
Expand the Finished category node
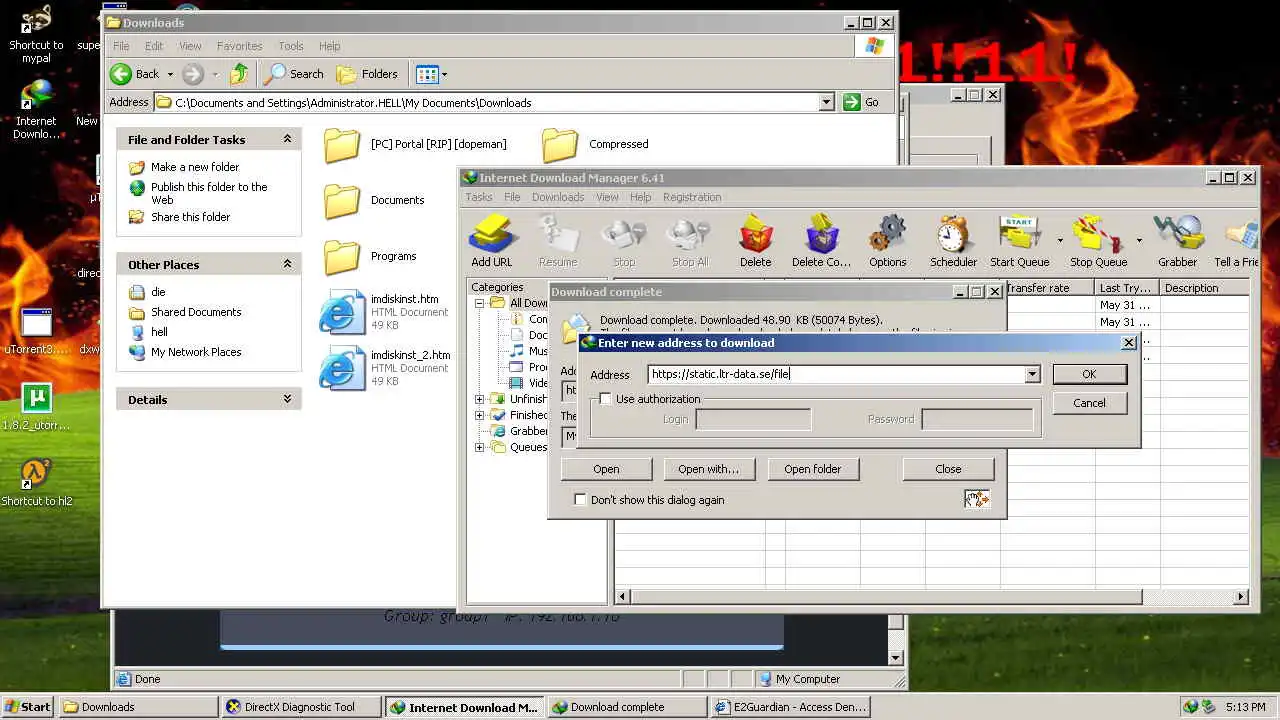tap(479, 415)
